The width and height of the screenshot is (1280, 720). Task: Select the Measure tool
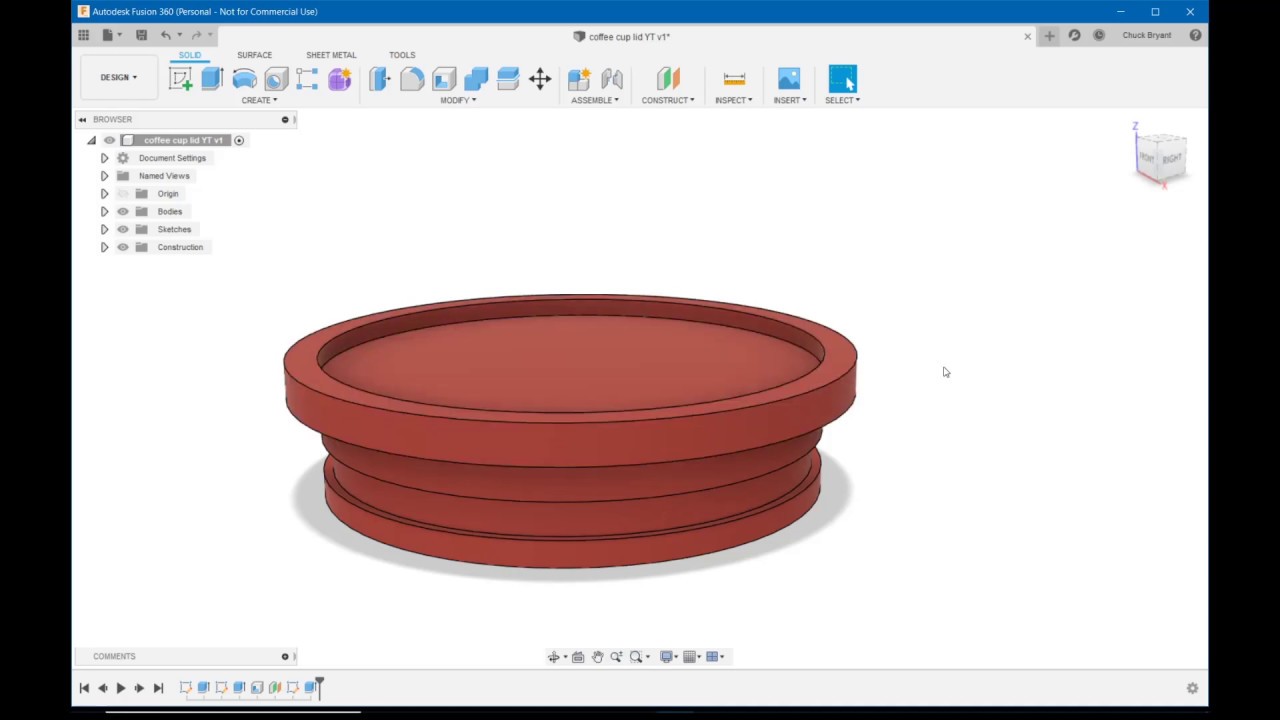734,79
